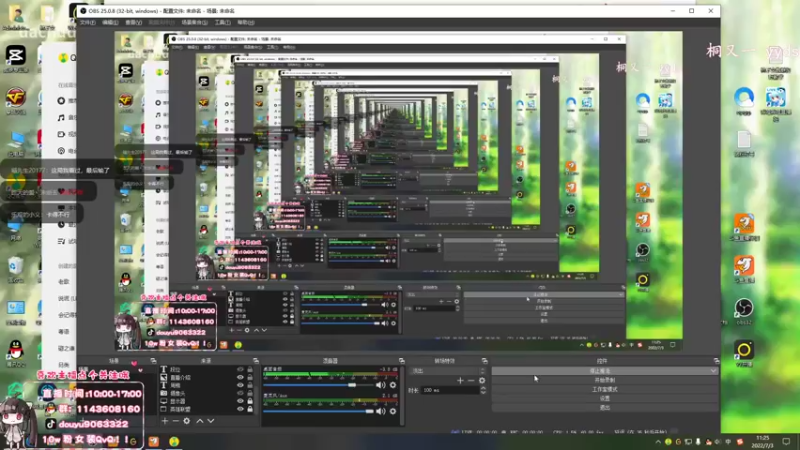
Task: Move selected source down with arrow
Action: click(211, 421)
